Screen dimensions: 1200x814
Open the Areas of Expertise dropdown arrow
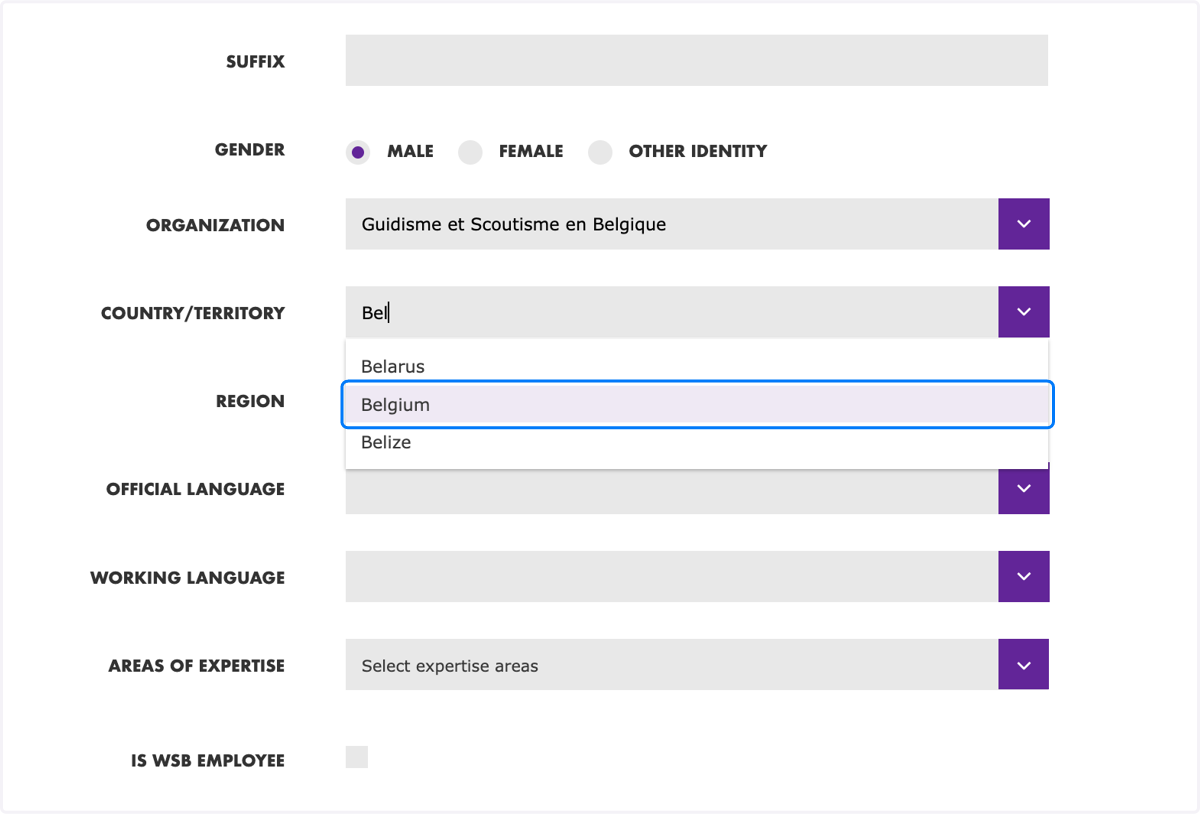[1024, 664]
